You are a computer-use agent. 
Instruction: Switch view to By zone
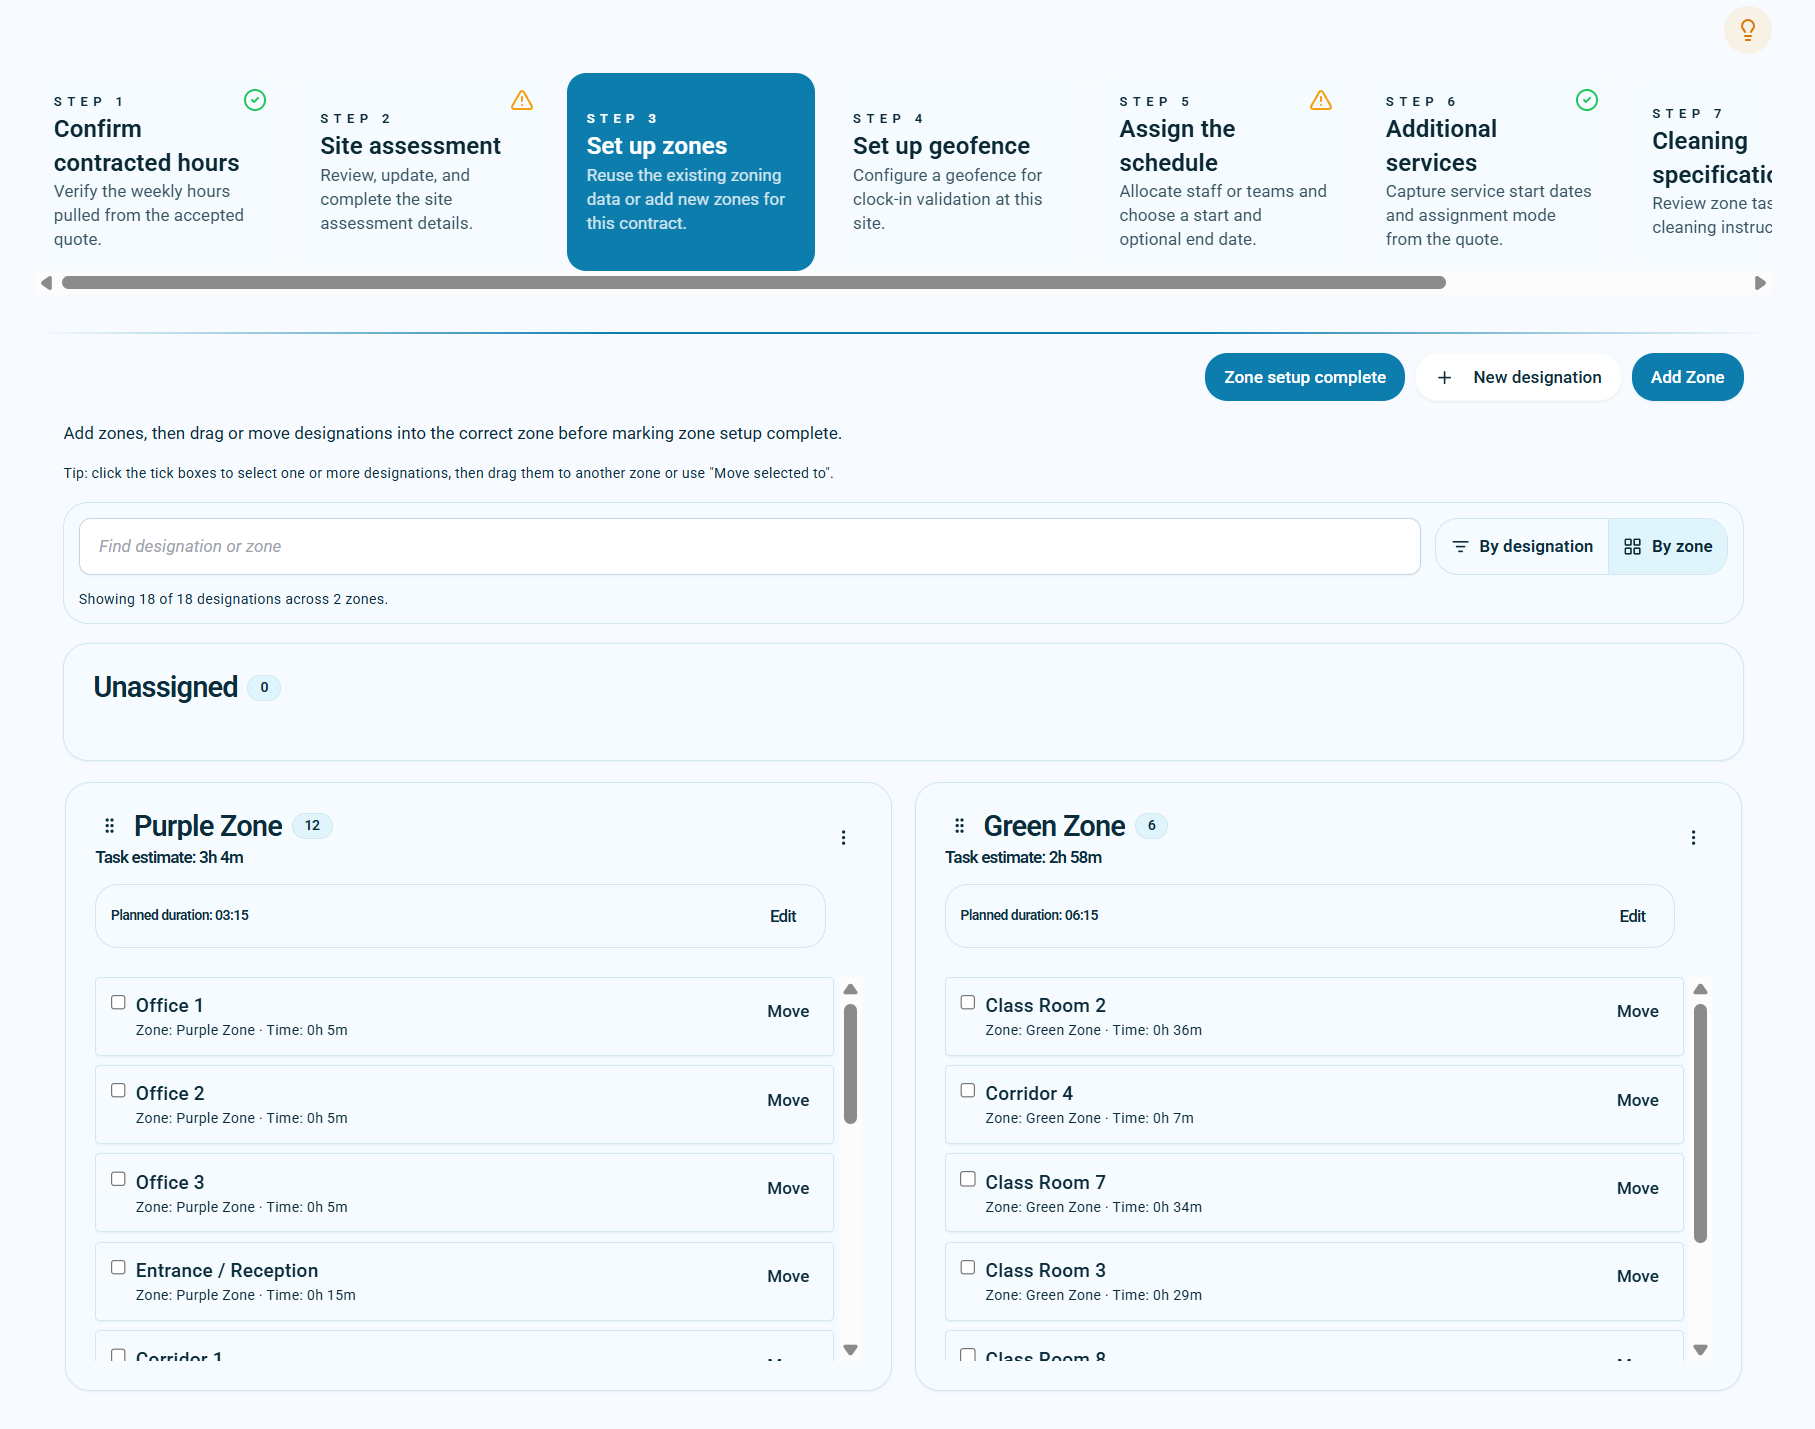click(x=1668, y=547)
